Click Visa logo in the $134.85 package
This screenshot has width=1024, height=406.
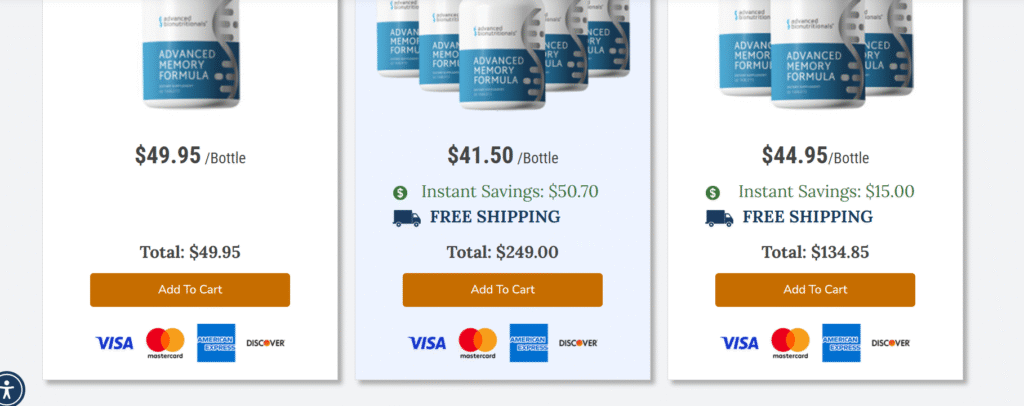pos(740,343)
